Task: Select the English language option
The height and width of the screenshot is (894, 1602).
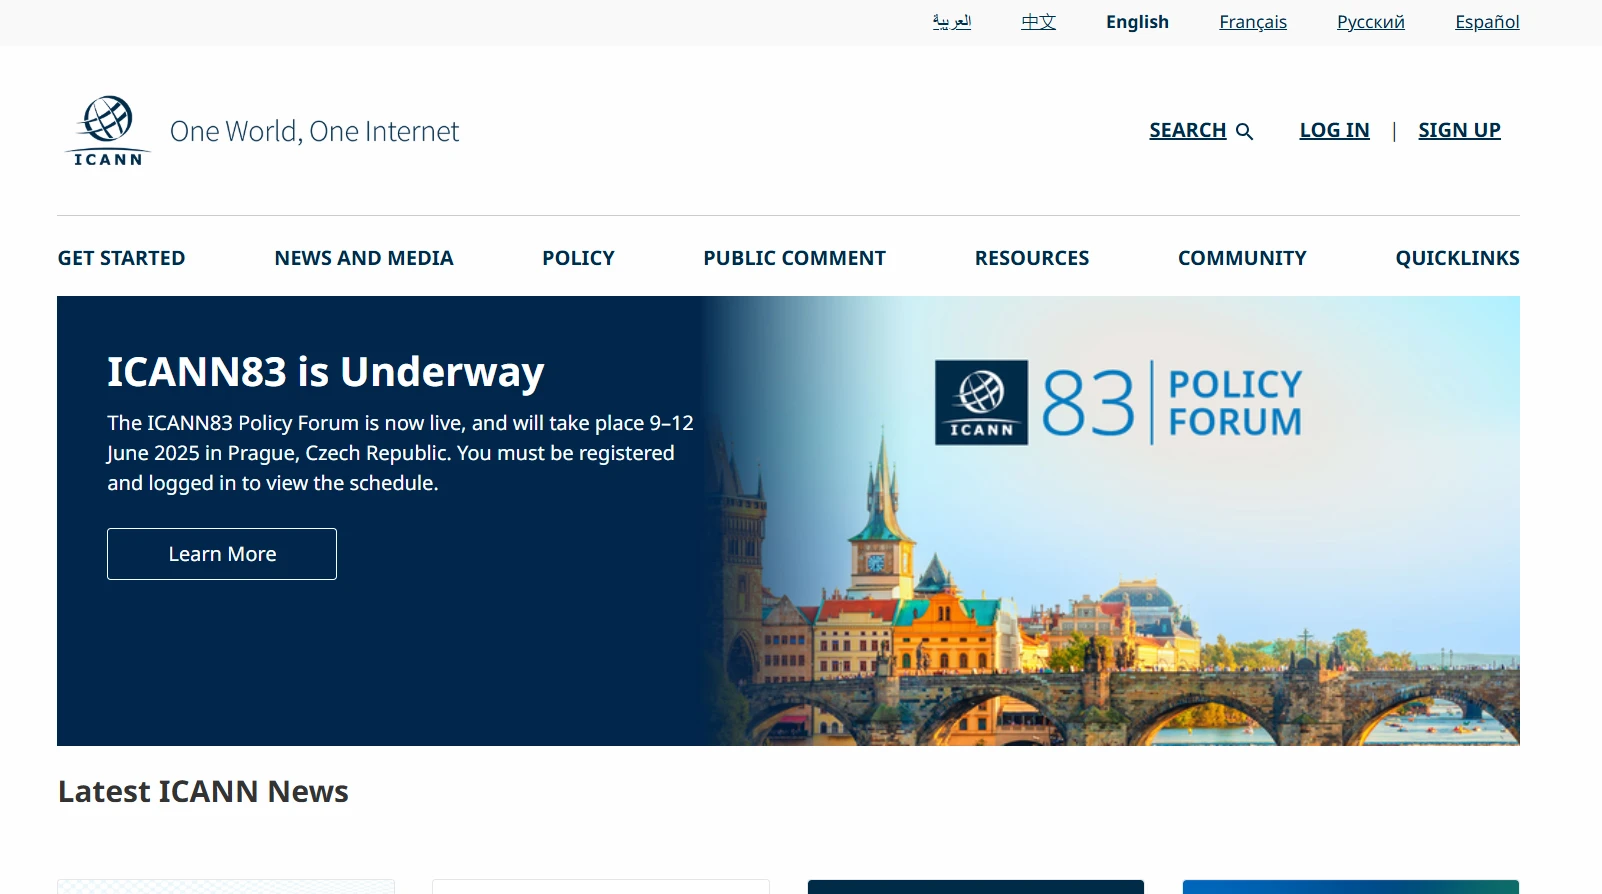Action: (x=1137, y=22)
